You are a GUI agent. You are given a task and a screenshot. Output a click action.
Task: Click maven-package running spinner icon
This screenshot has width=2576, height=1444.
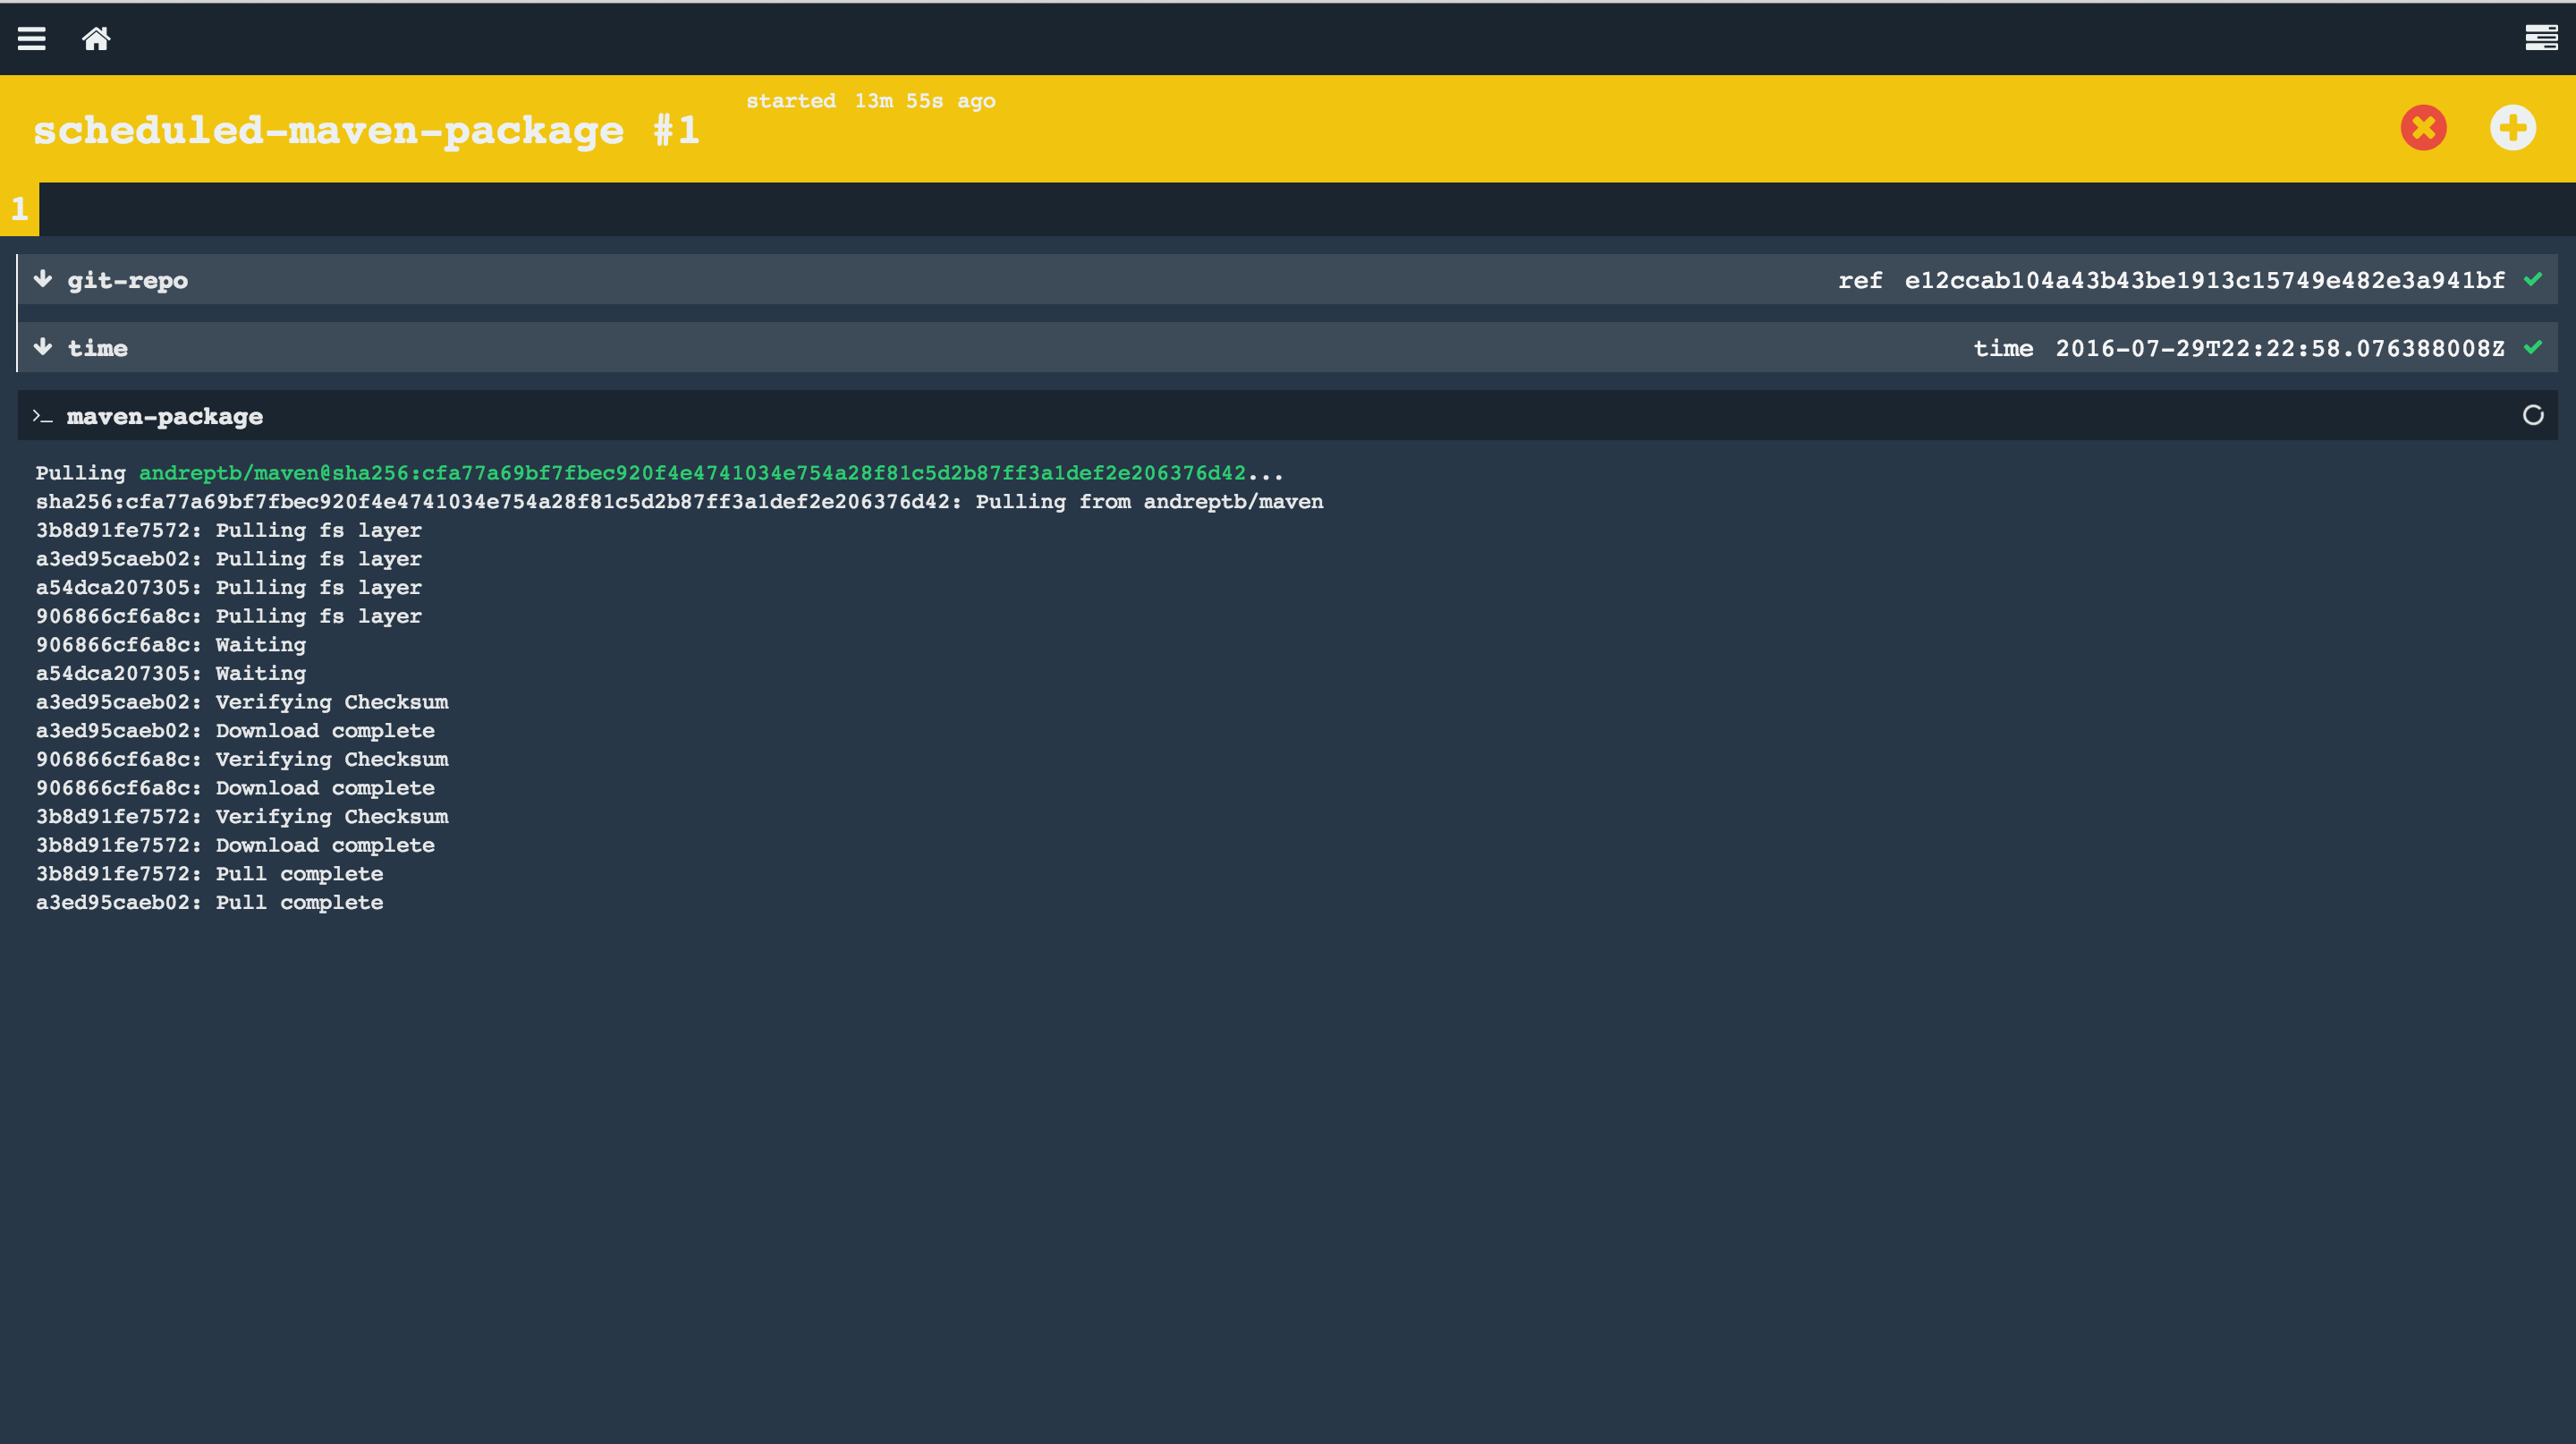(2533, 415)
